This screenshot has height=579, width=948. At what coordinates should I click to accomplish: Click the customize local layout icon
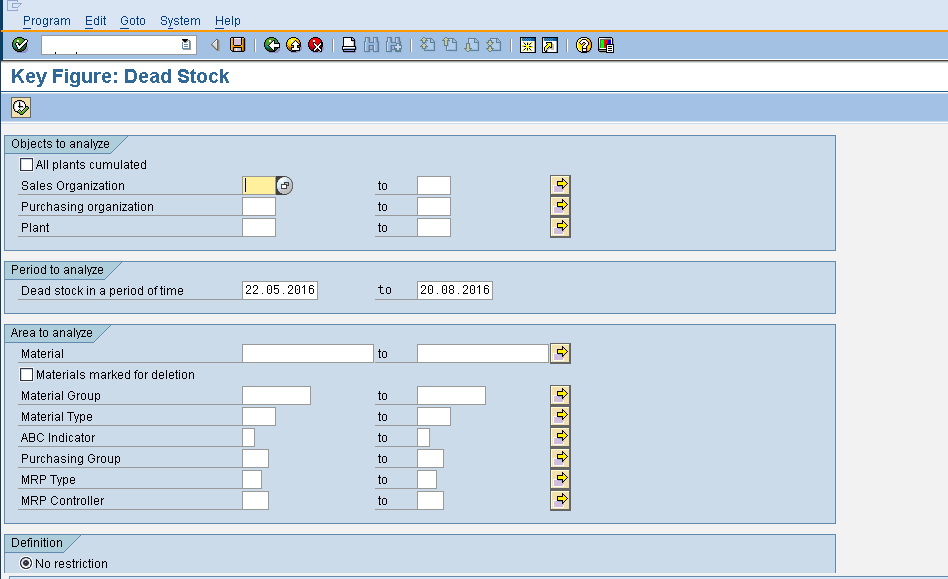point(605,44)
